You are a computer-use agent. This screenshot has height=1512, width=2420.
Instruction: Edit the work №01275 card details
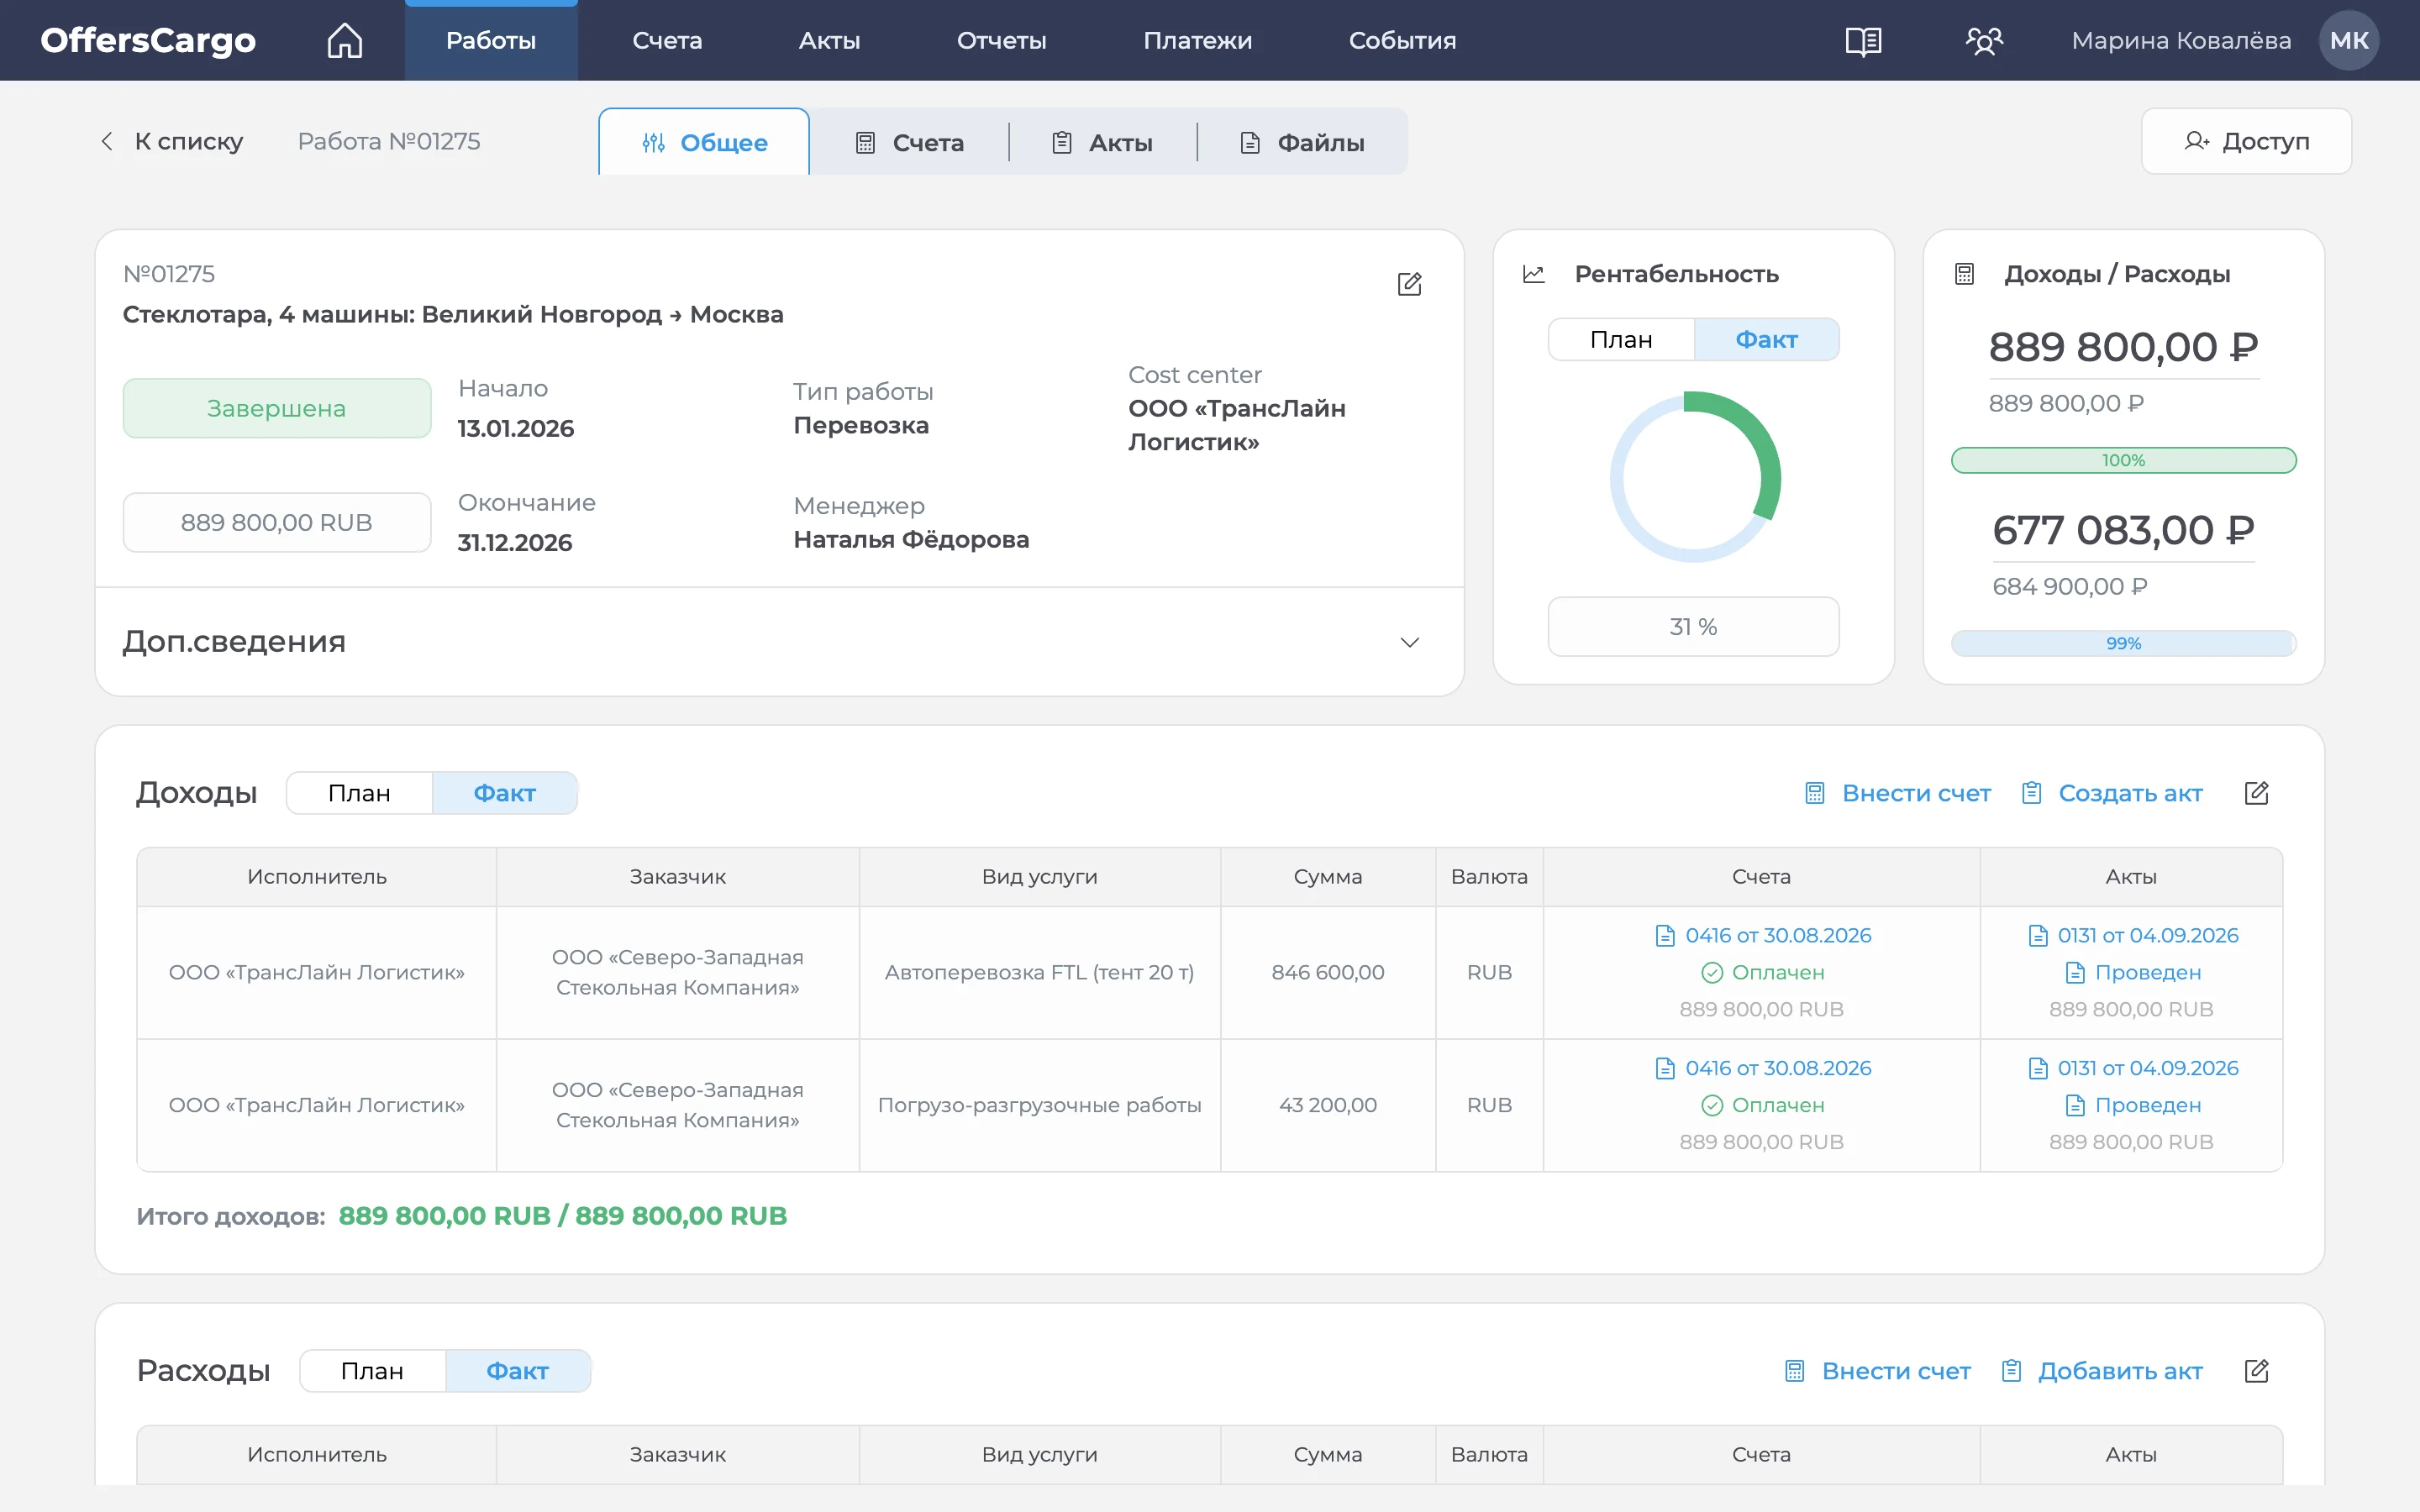click(1409, 284)
